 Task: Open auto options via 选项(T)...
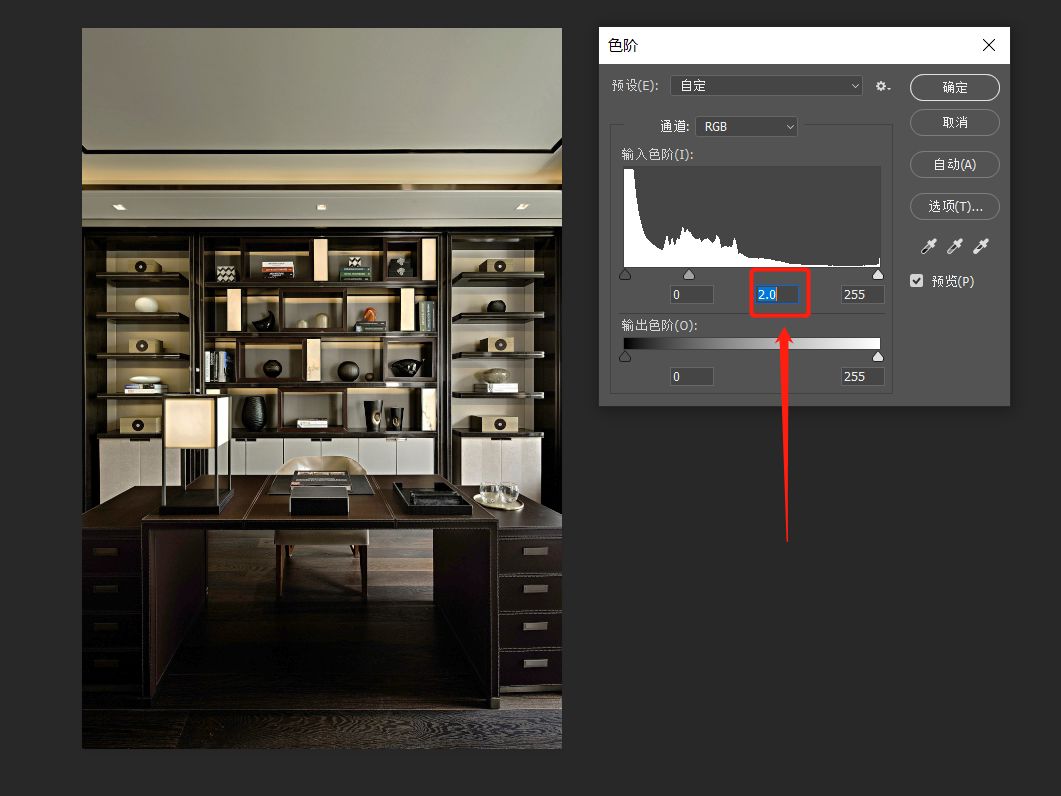click(954, 206)
